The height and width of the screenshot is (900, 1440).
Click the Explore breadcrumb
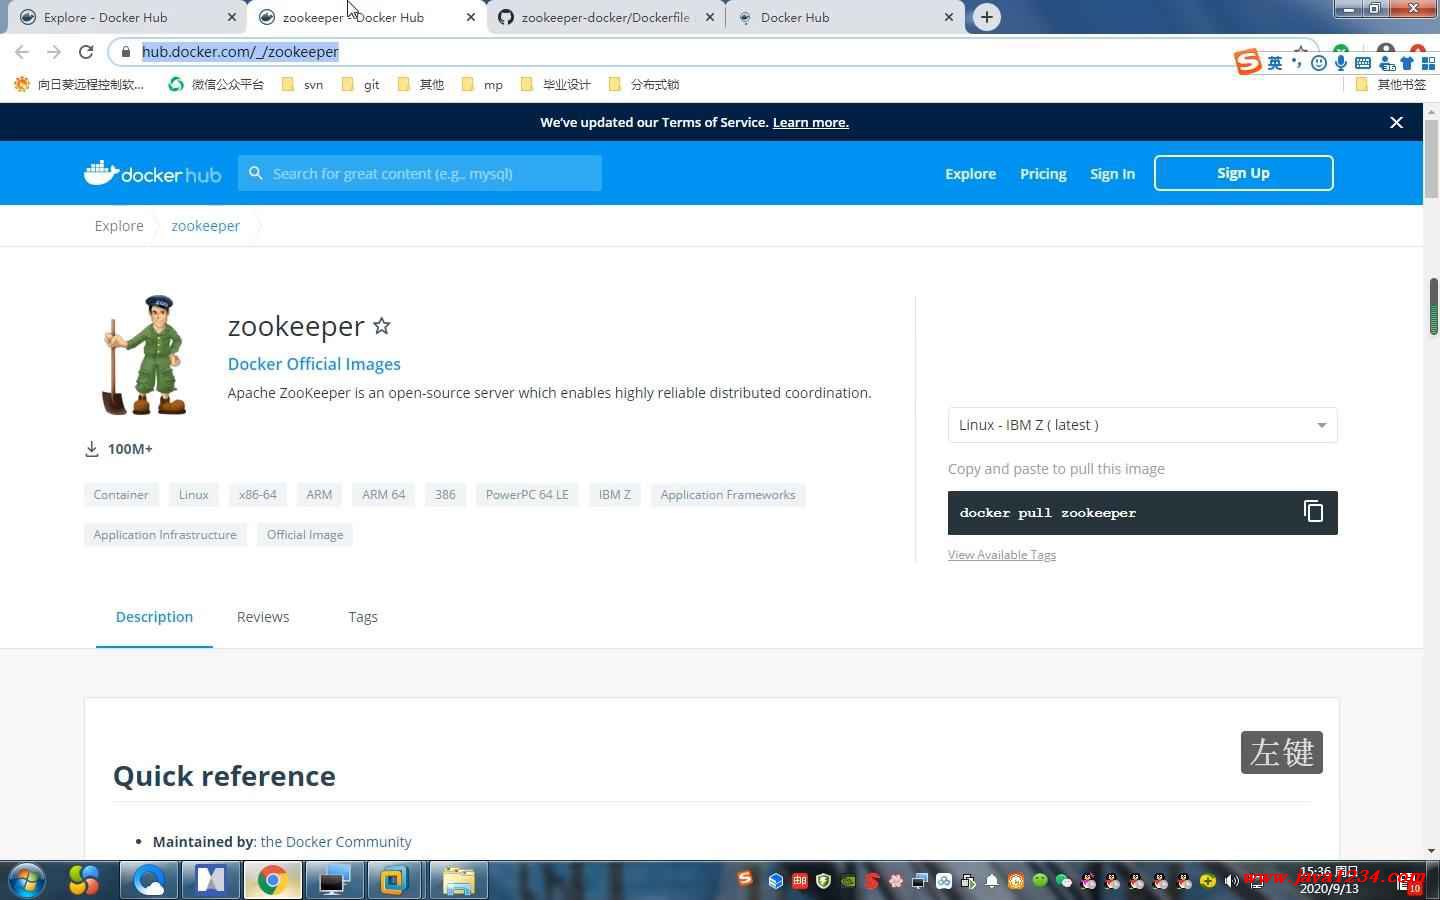(x=119, y=226)
